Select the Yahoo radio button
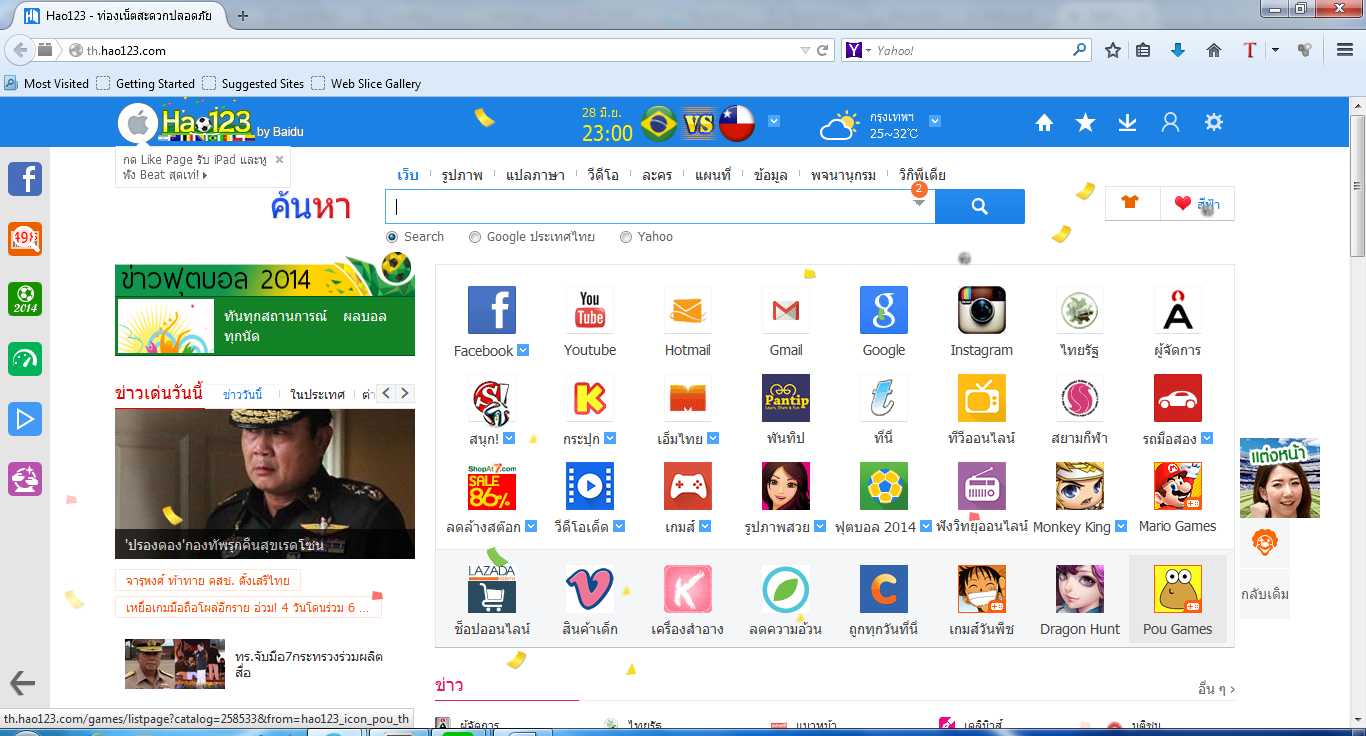Image resolution: width=1366 pixels, height=736 pixels. 626,237
